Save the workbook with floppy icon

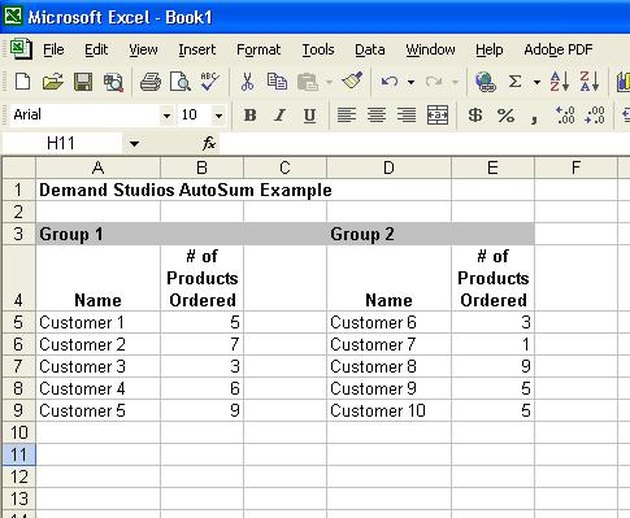(83, 82)
